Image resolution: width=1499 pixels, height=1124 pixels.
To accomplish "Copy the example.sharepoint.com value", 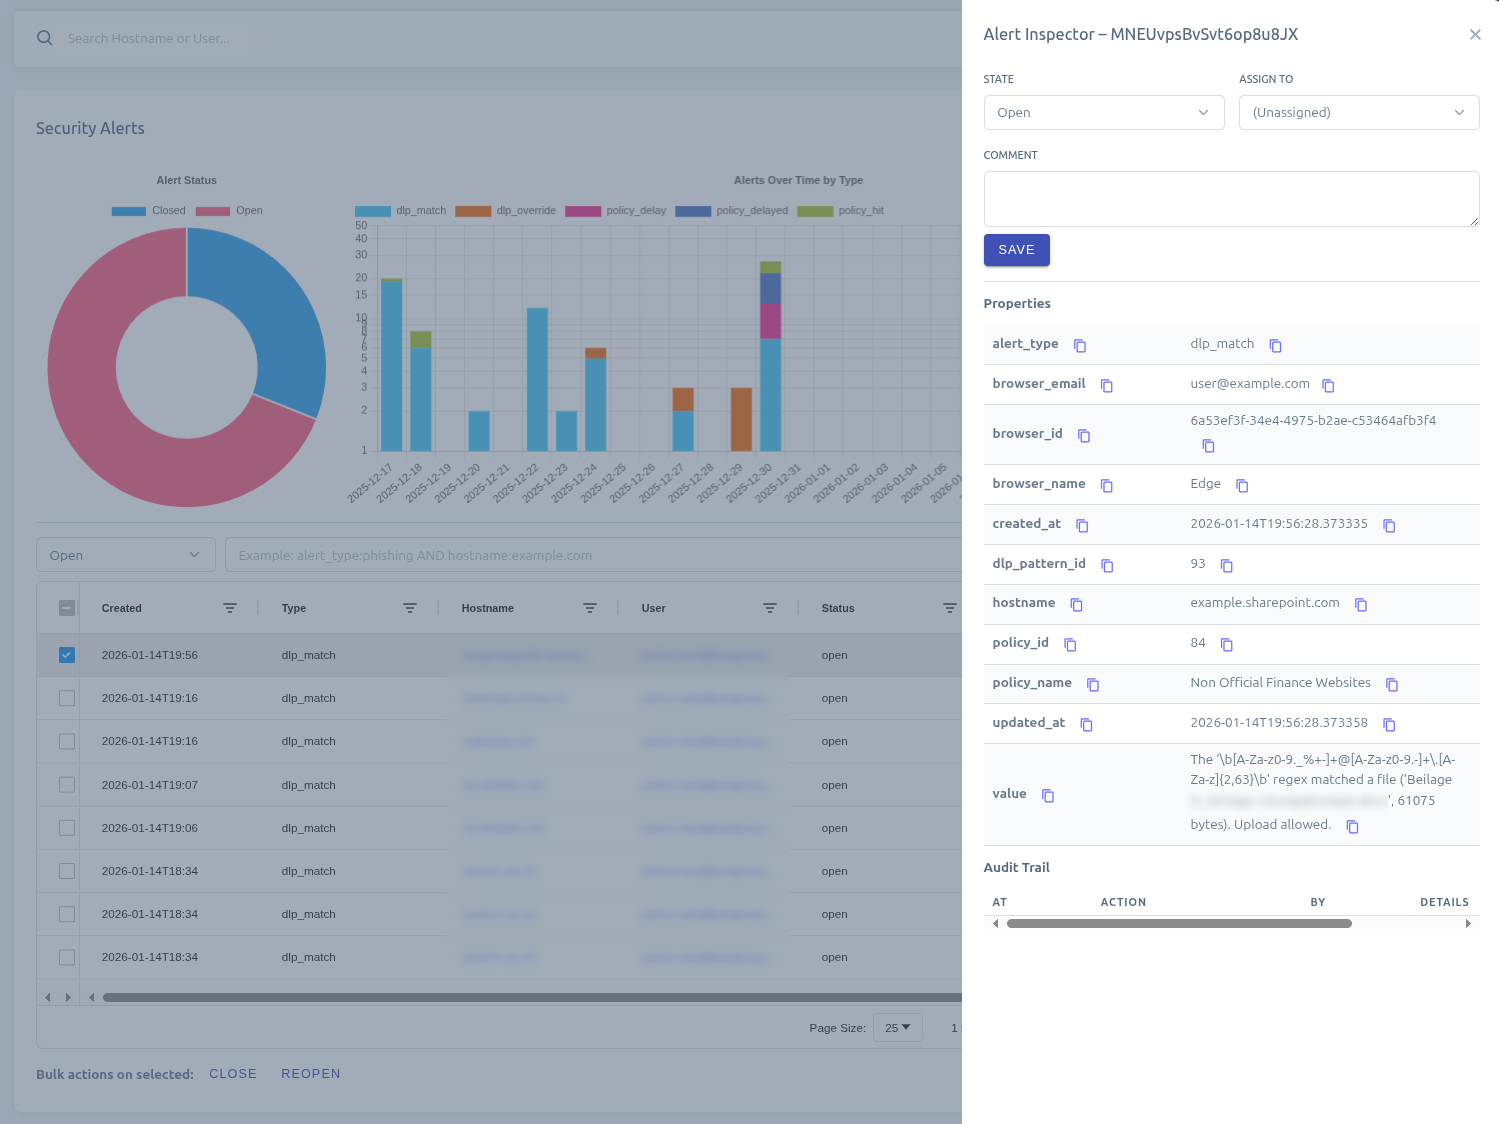I will point(1361,604).
